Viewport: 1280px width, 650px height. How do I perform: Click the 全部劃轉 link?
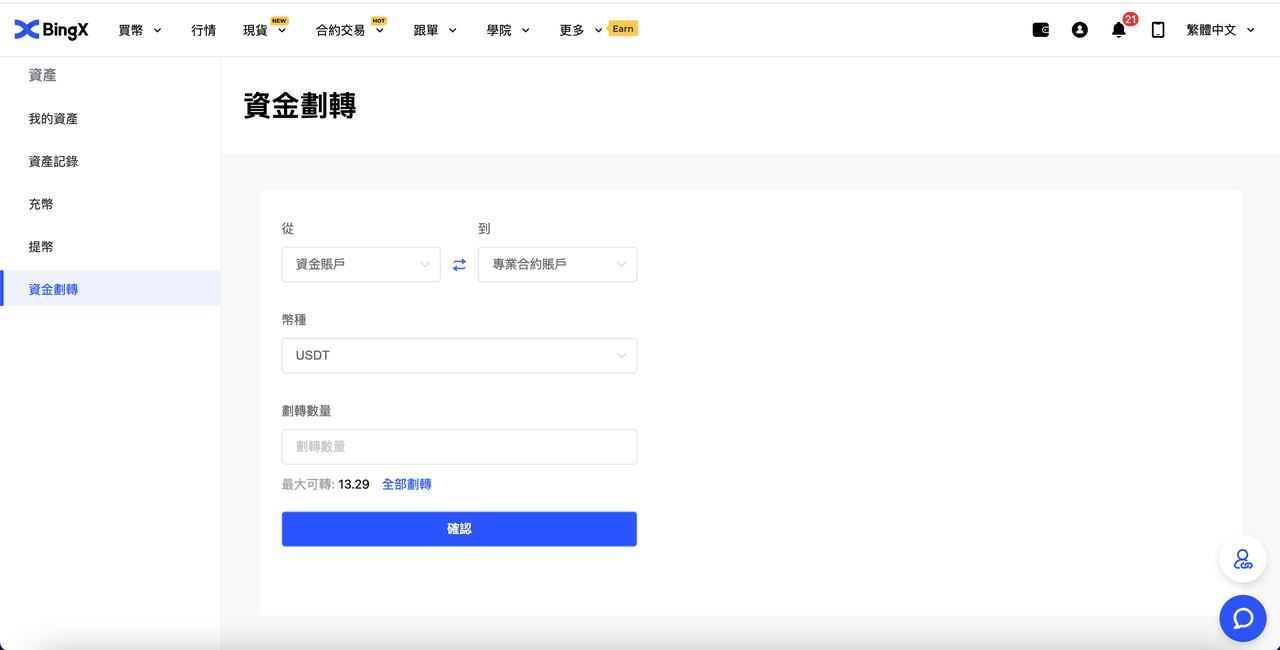click(406, 484)
